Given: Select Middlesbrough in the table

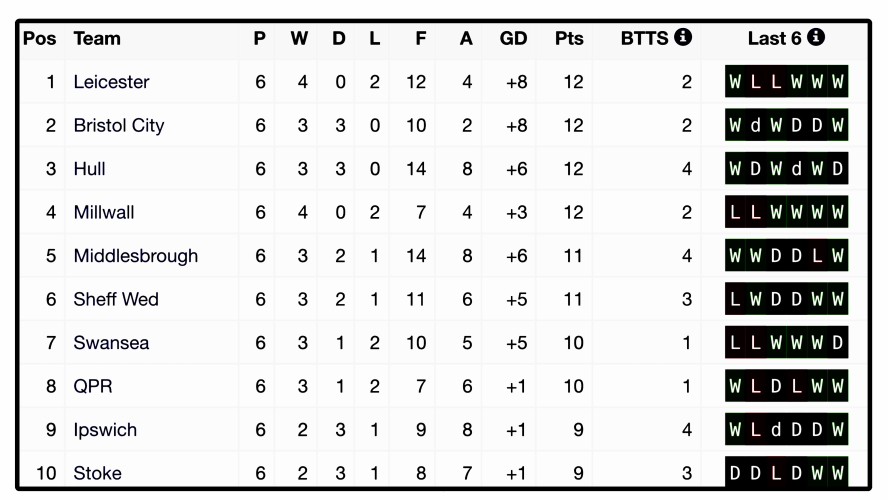Looking at the screenshot, I should 135,256.
